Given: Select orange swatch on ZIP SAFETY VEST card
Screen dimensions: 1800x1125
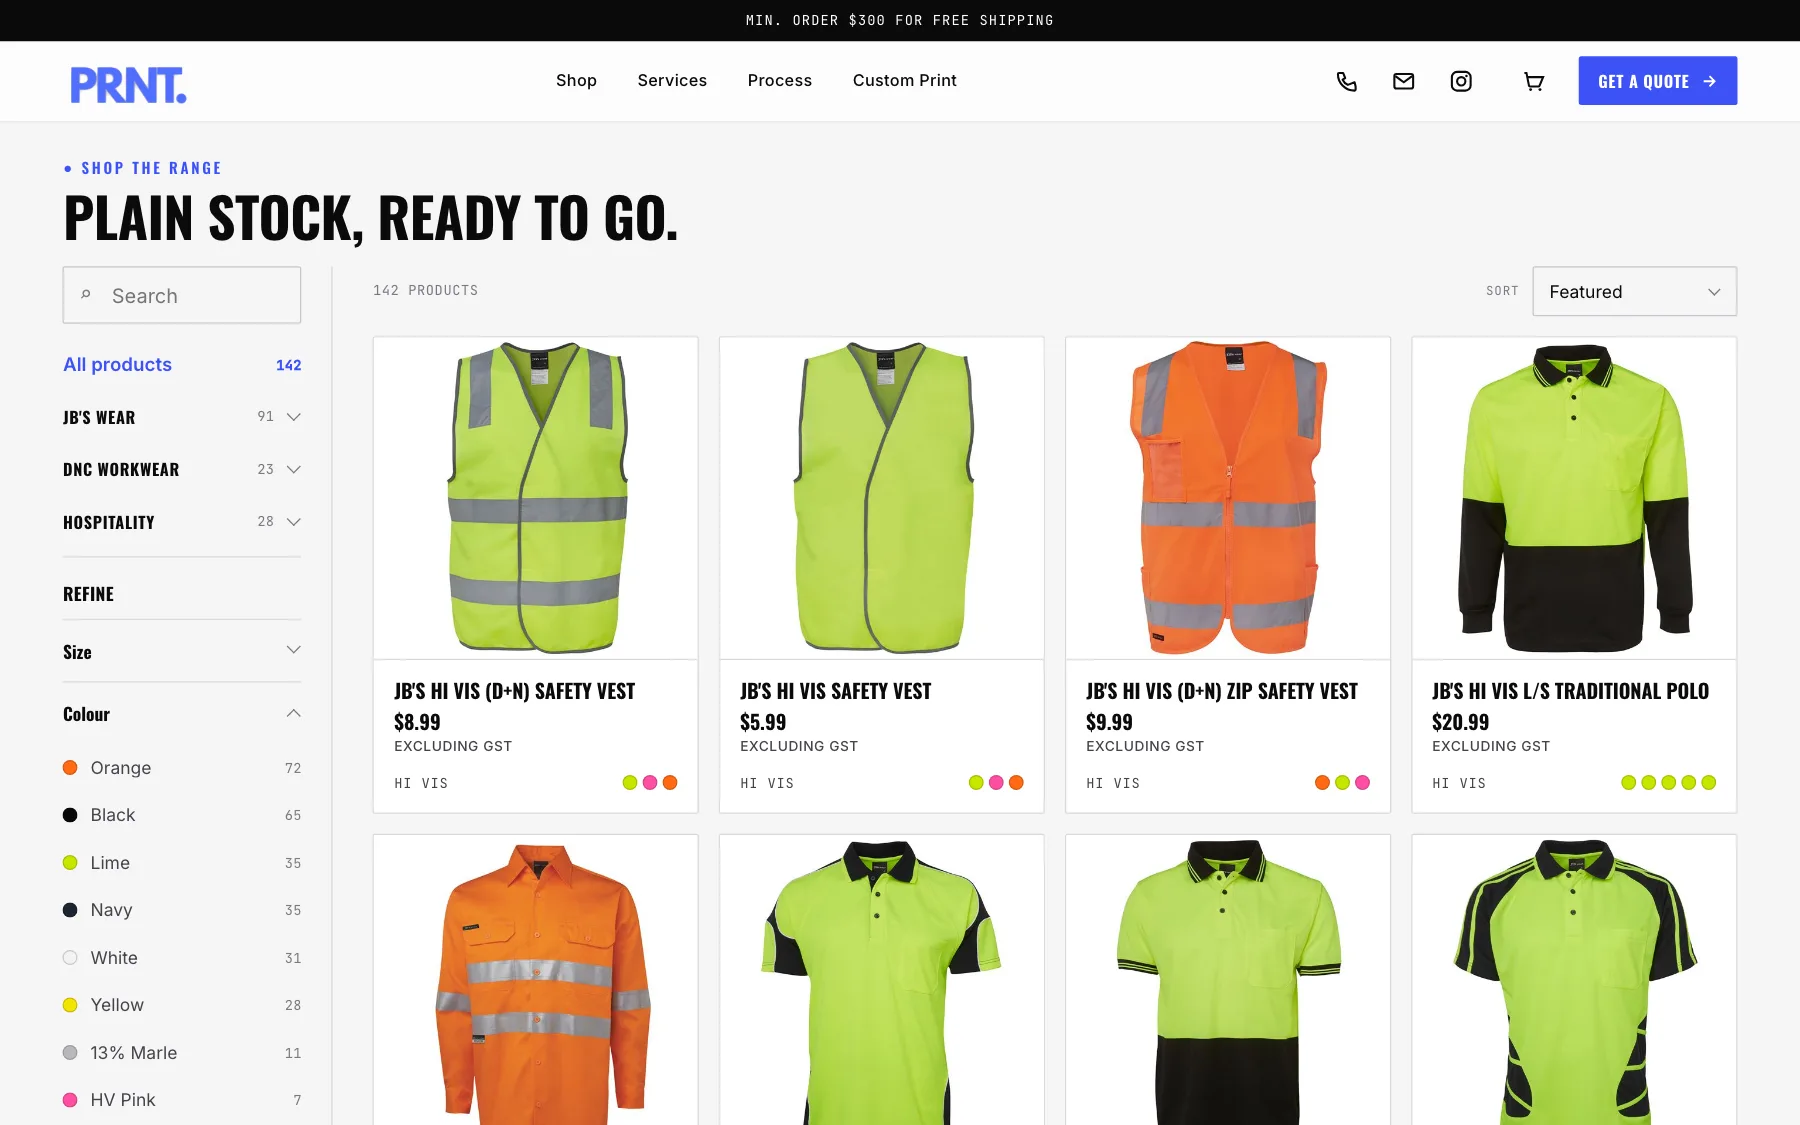Looking at the screenshot, I should (1322, 783).
